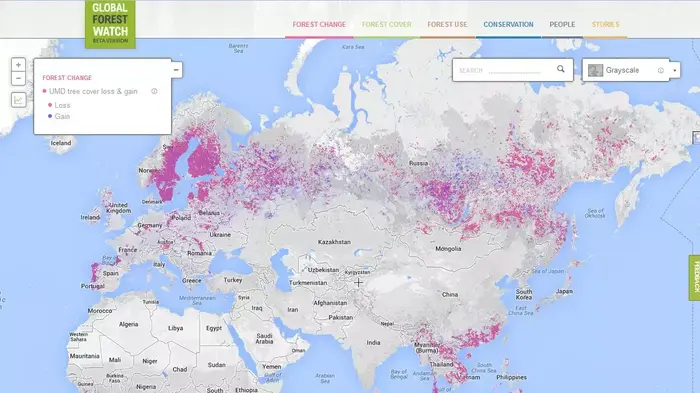Click the South Korea map label
This screenshot has width=700, height=393.
pyautogui.click(x=524, y=294)
